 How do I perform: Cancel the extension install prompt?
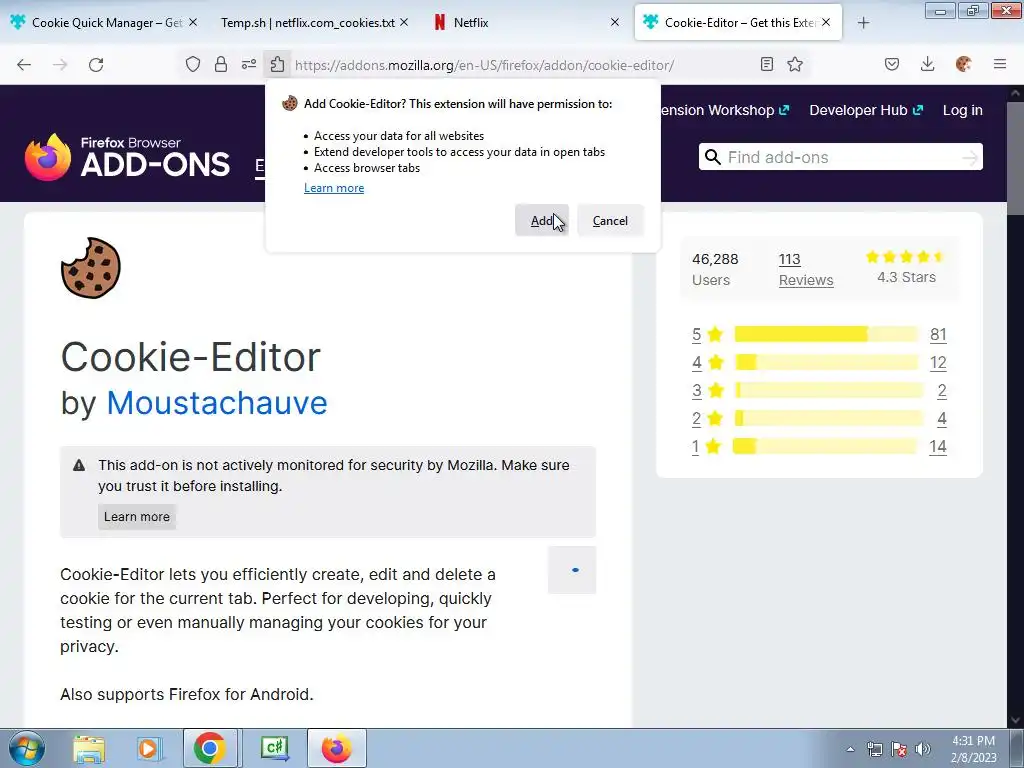coord(610,221)
